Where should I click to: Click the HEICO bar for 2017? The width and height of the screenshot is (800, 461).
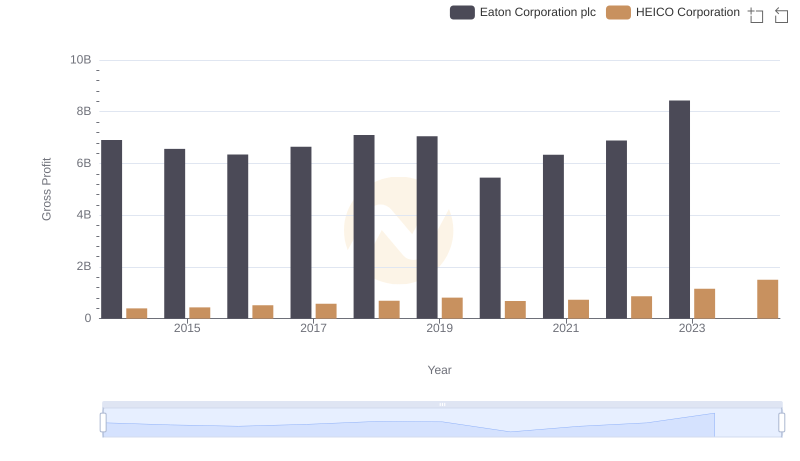click(x=326, y=311)
